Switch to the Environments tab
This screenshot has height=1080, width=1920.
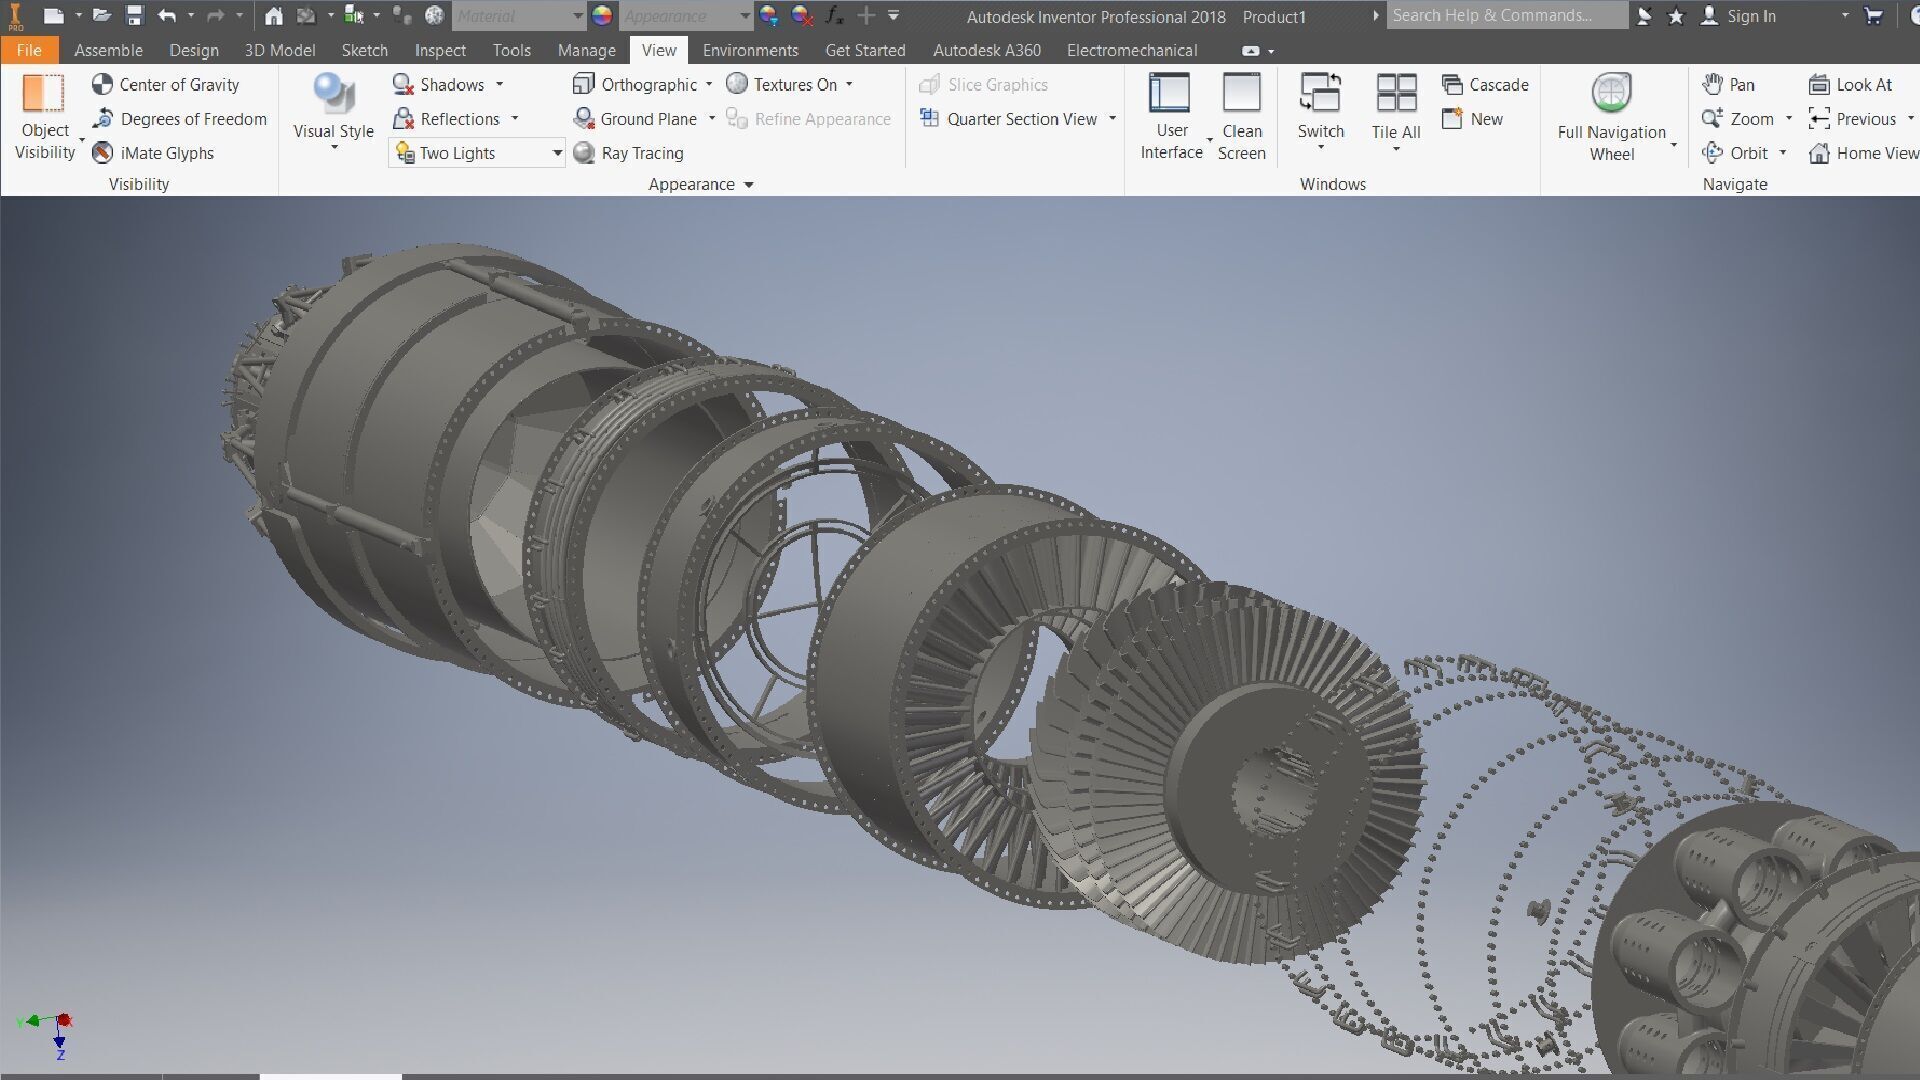[x=750, y=50]
